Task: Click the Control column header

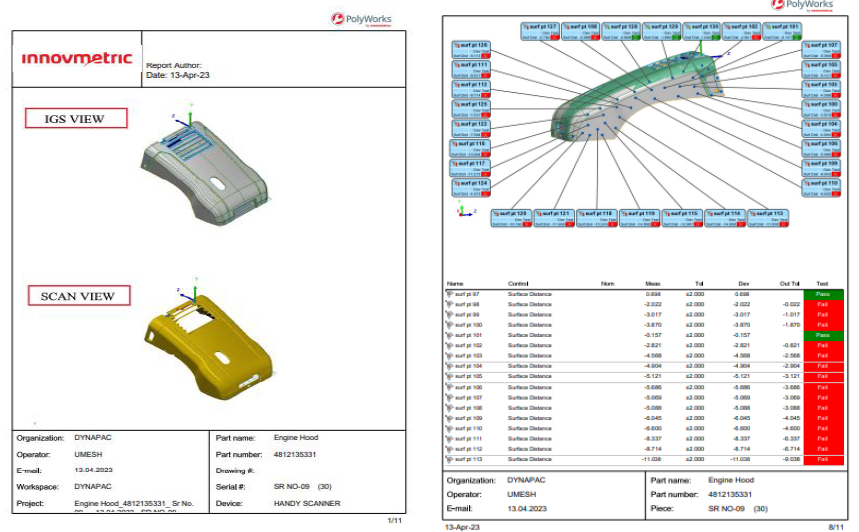Action: click(x=518, y=284)
